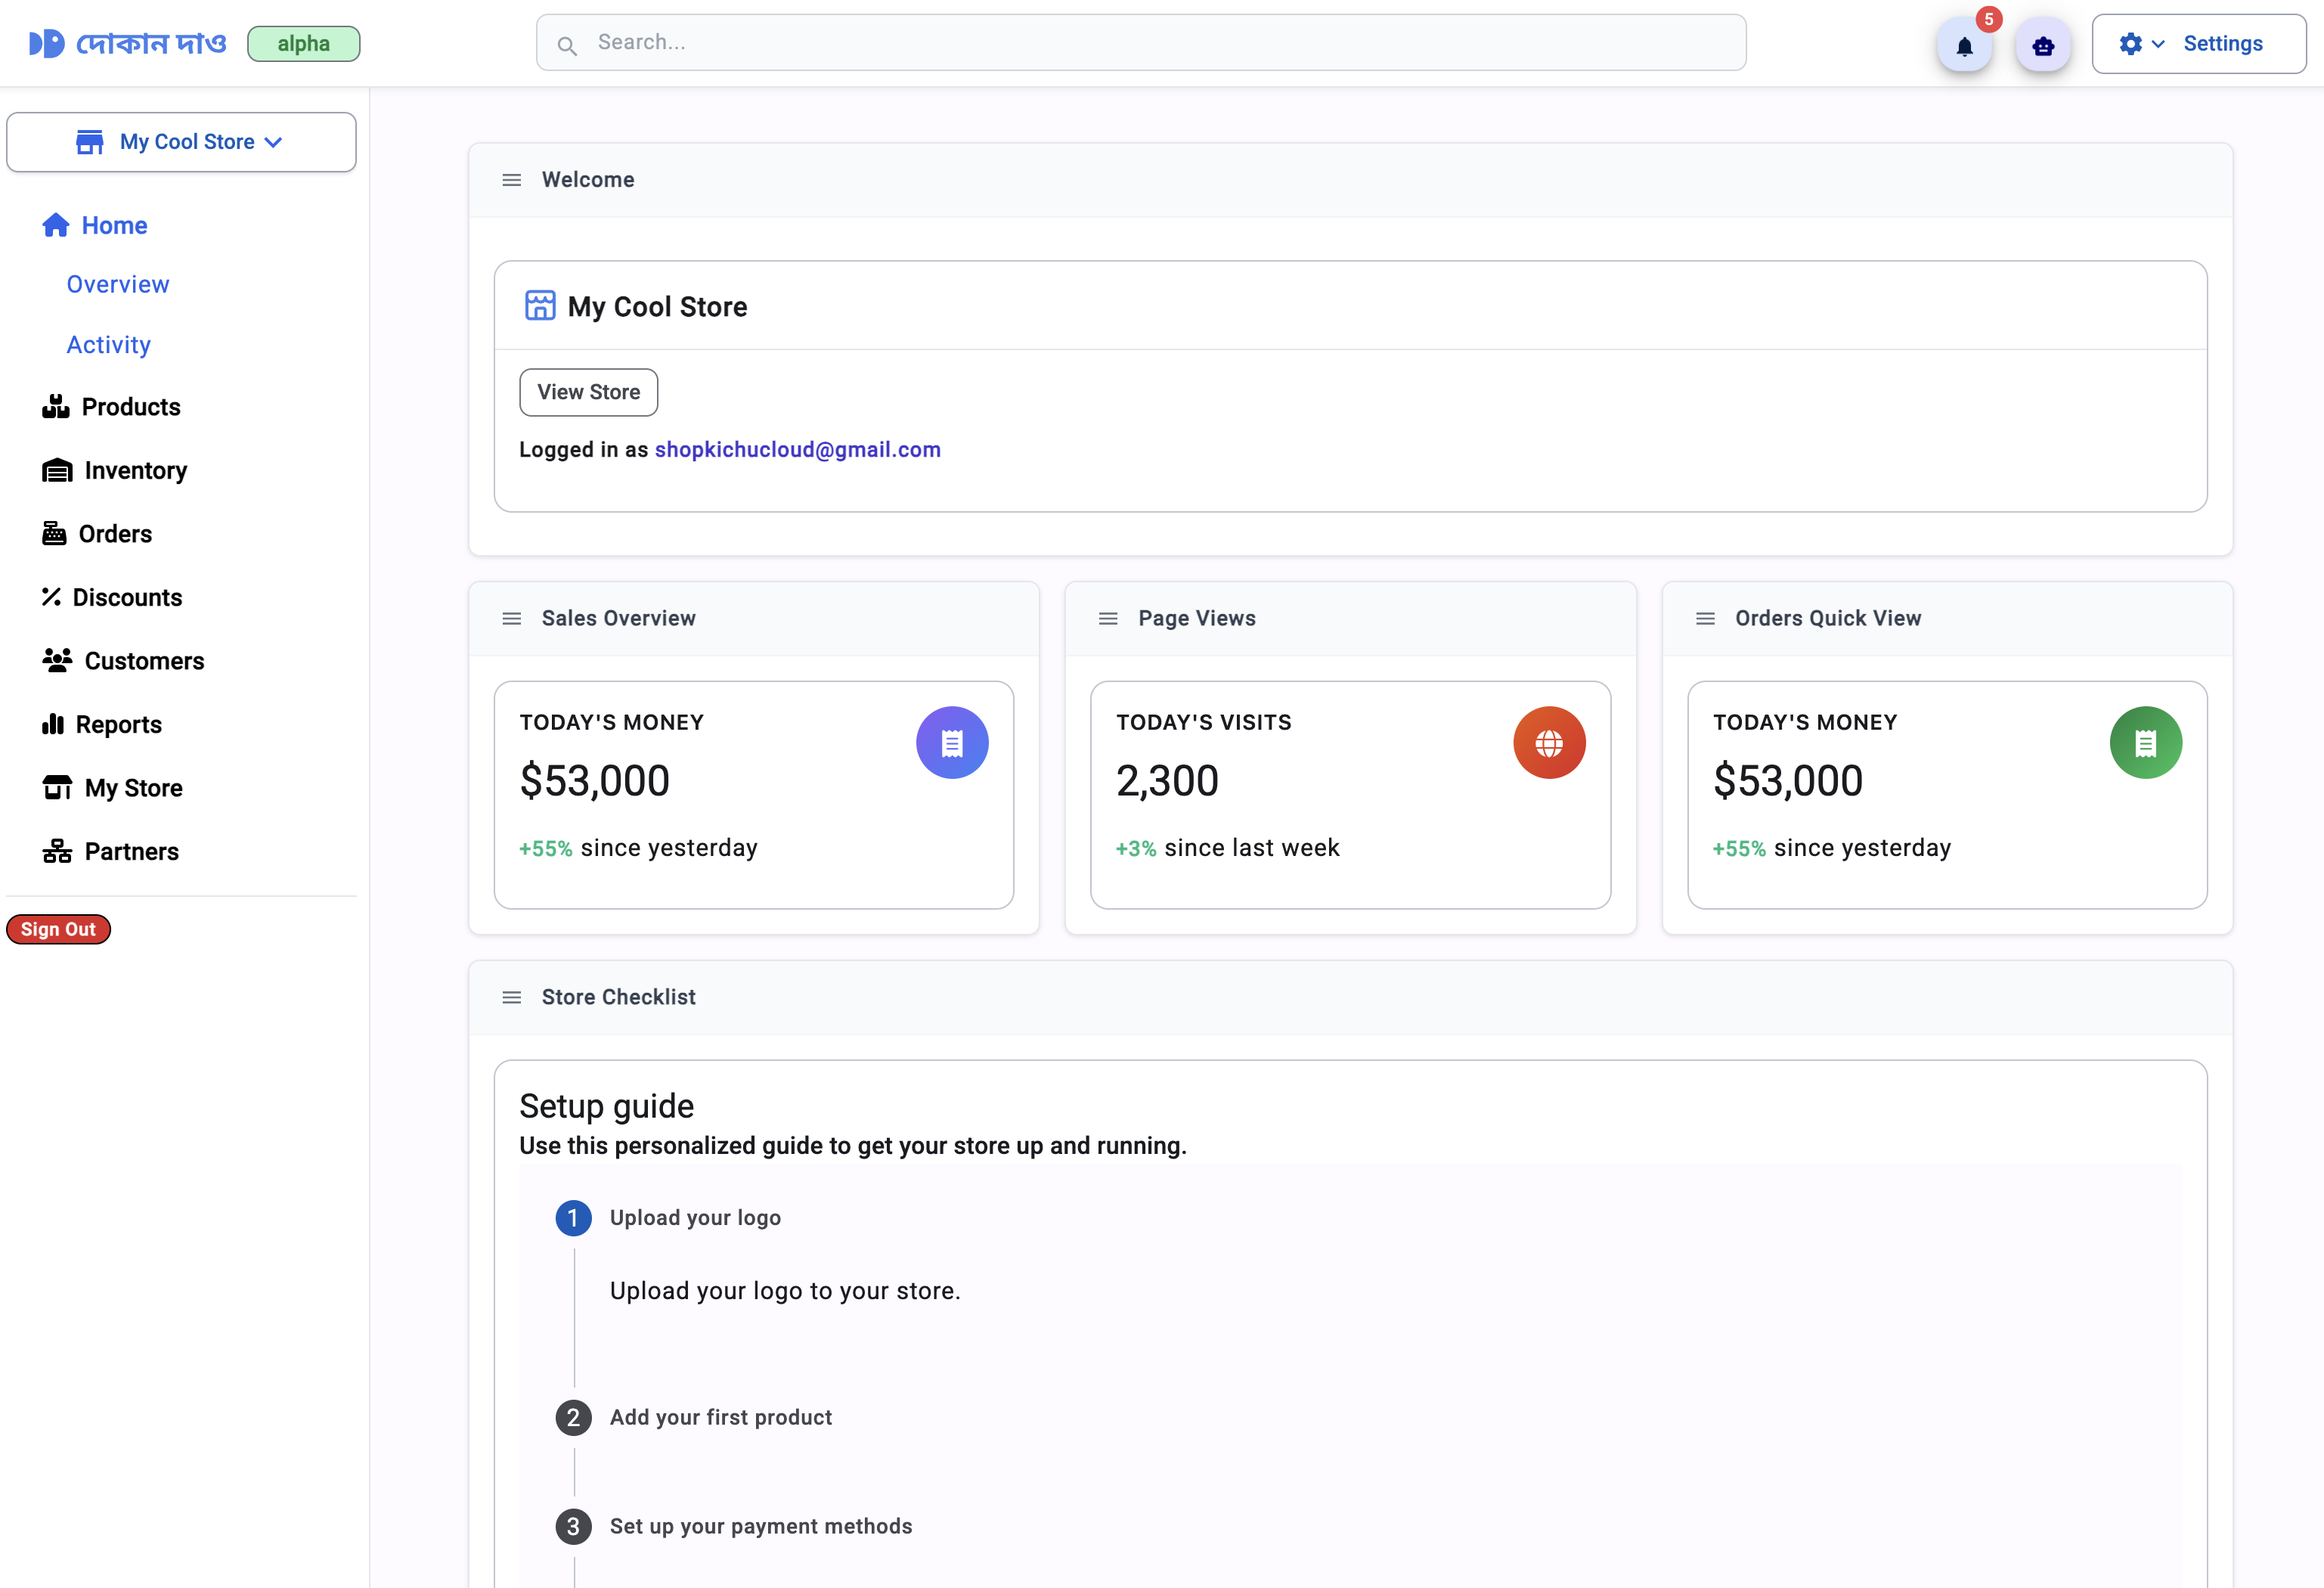Click the drag handle icon beside Page Views
The height and width of the screenshot is (1588, 2324).
point(1108,619)
